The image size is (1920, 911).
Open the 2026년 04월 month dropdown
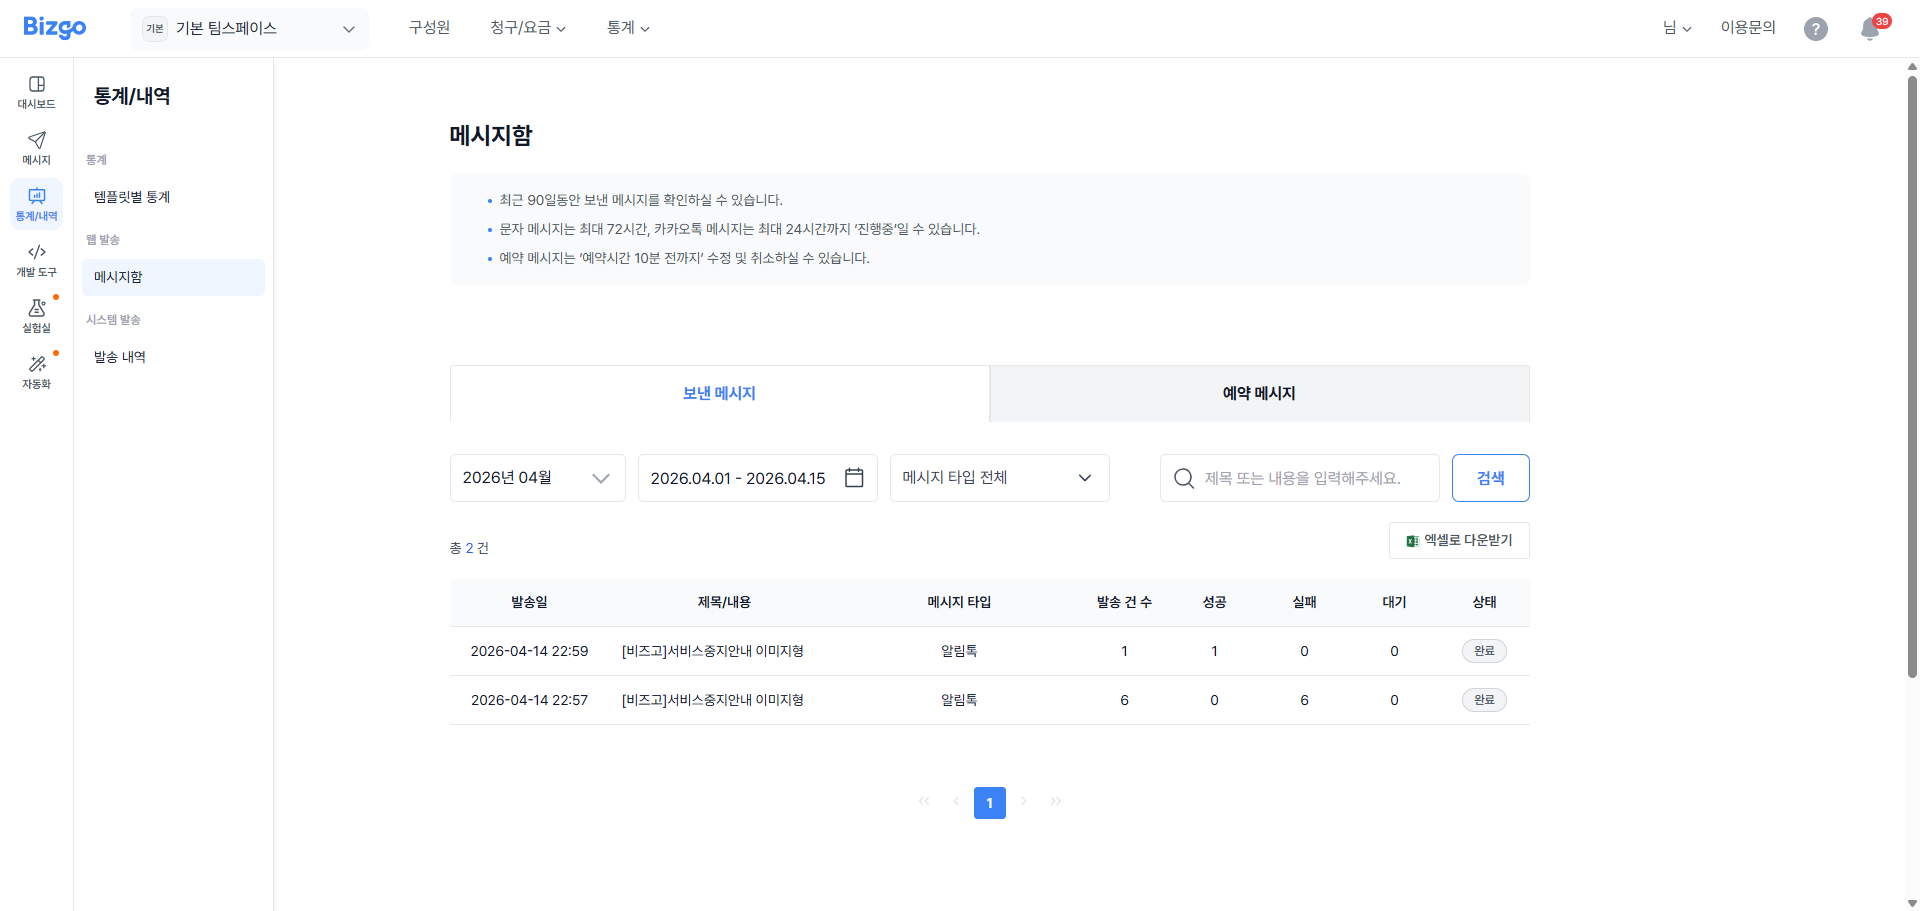click(x=537, y=478)
